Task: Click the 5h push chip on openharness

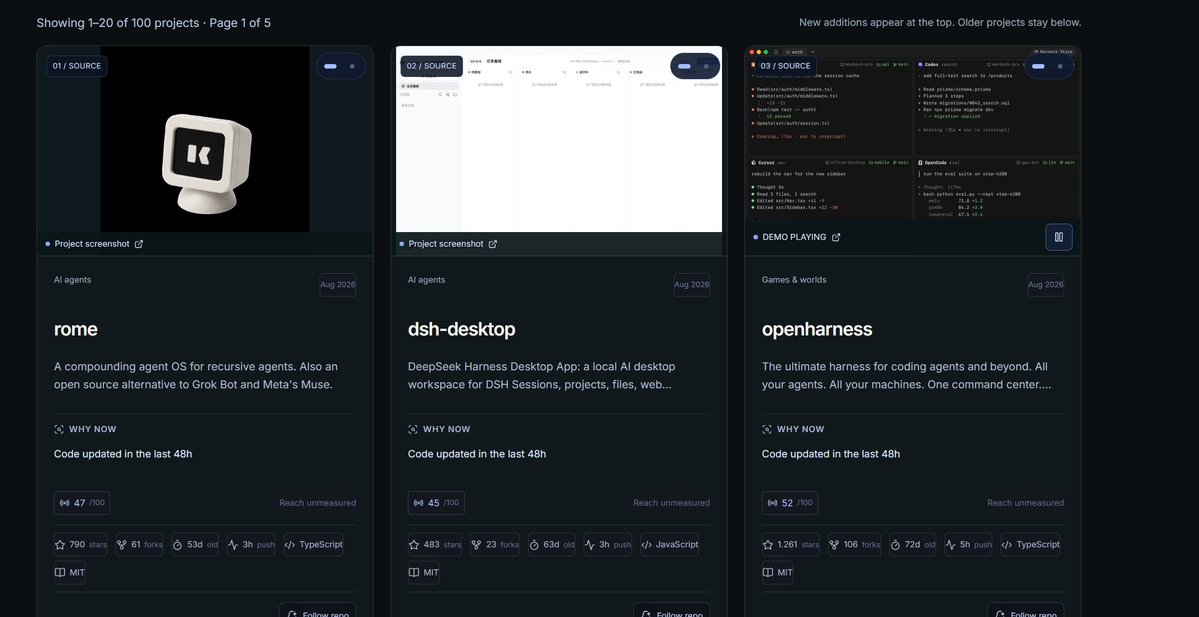Action: 968,544
